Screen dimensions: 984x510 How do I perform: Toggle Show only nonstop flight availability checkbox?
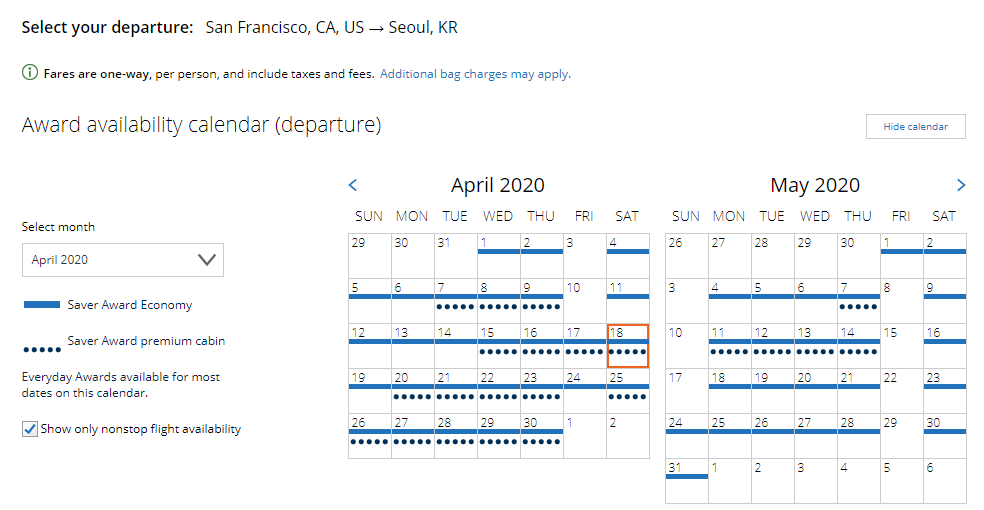coord(29,429)
